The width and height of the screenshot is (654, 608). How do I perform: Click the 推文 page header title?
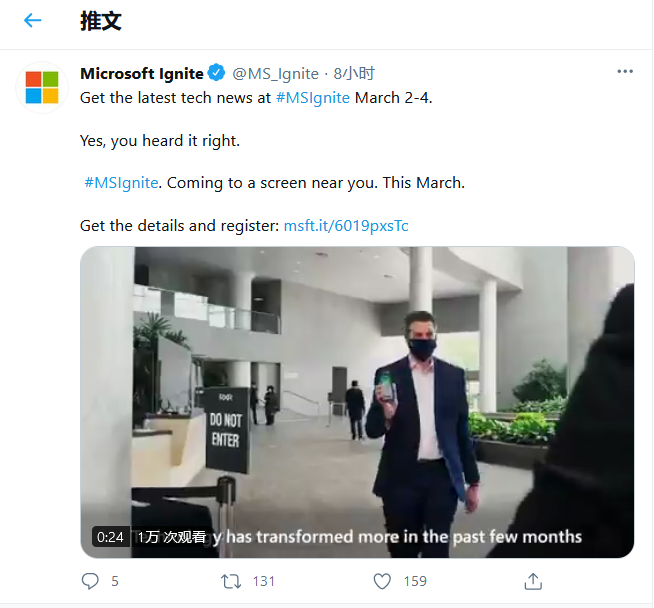(x=100, y=21)
